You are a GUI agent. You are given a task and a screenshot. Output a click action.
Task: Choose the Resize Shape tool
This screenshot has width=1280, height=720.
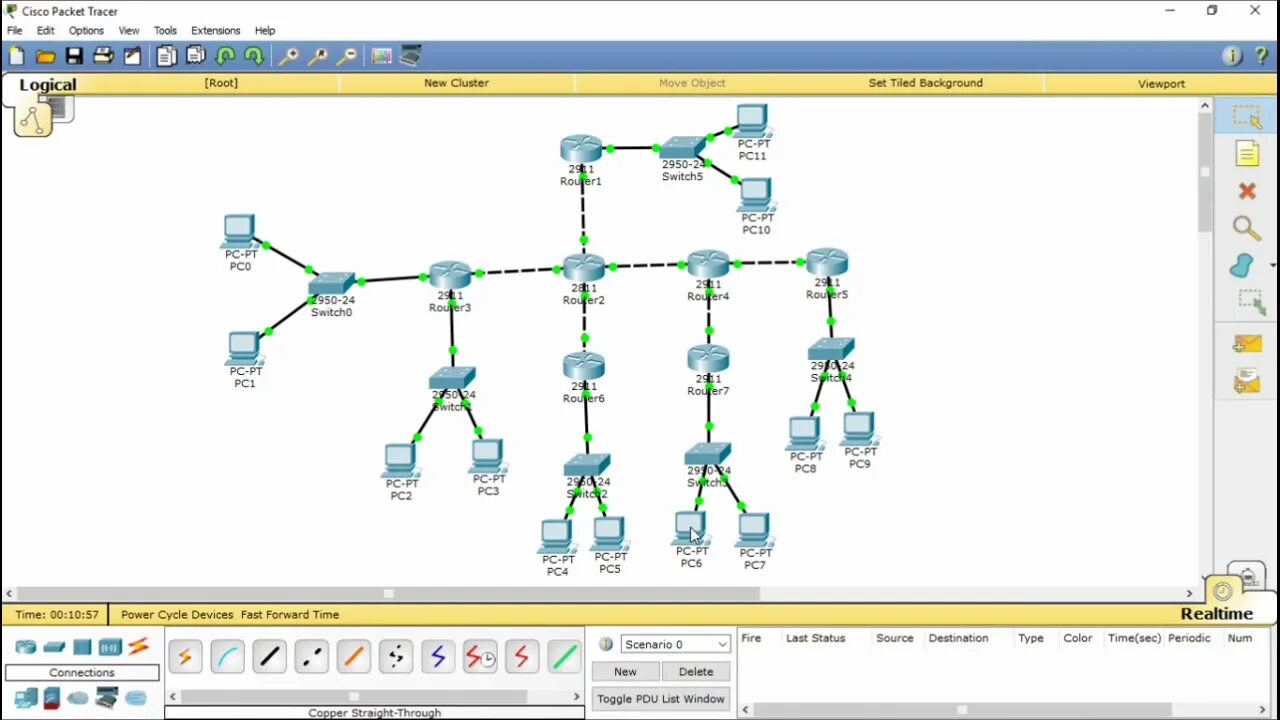pyautogui.click(x=1249, y=302)
